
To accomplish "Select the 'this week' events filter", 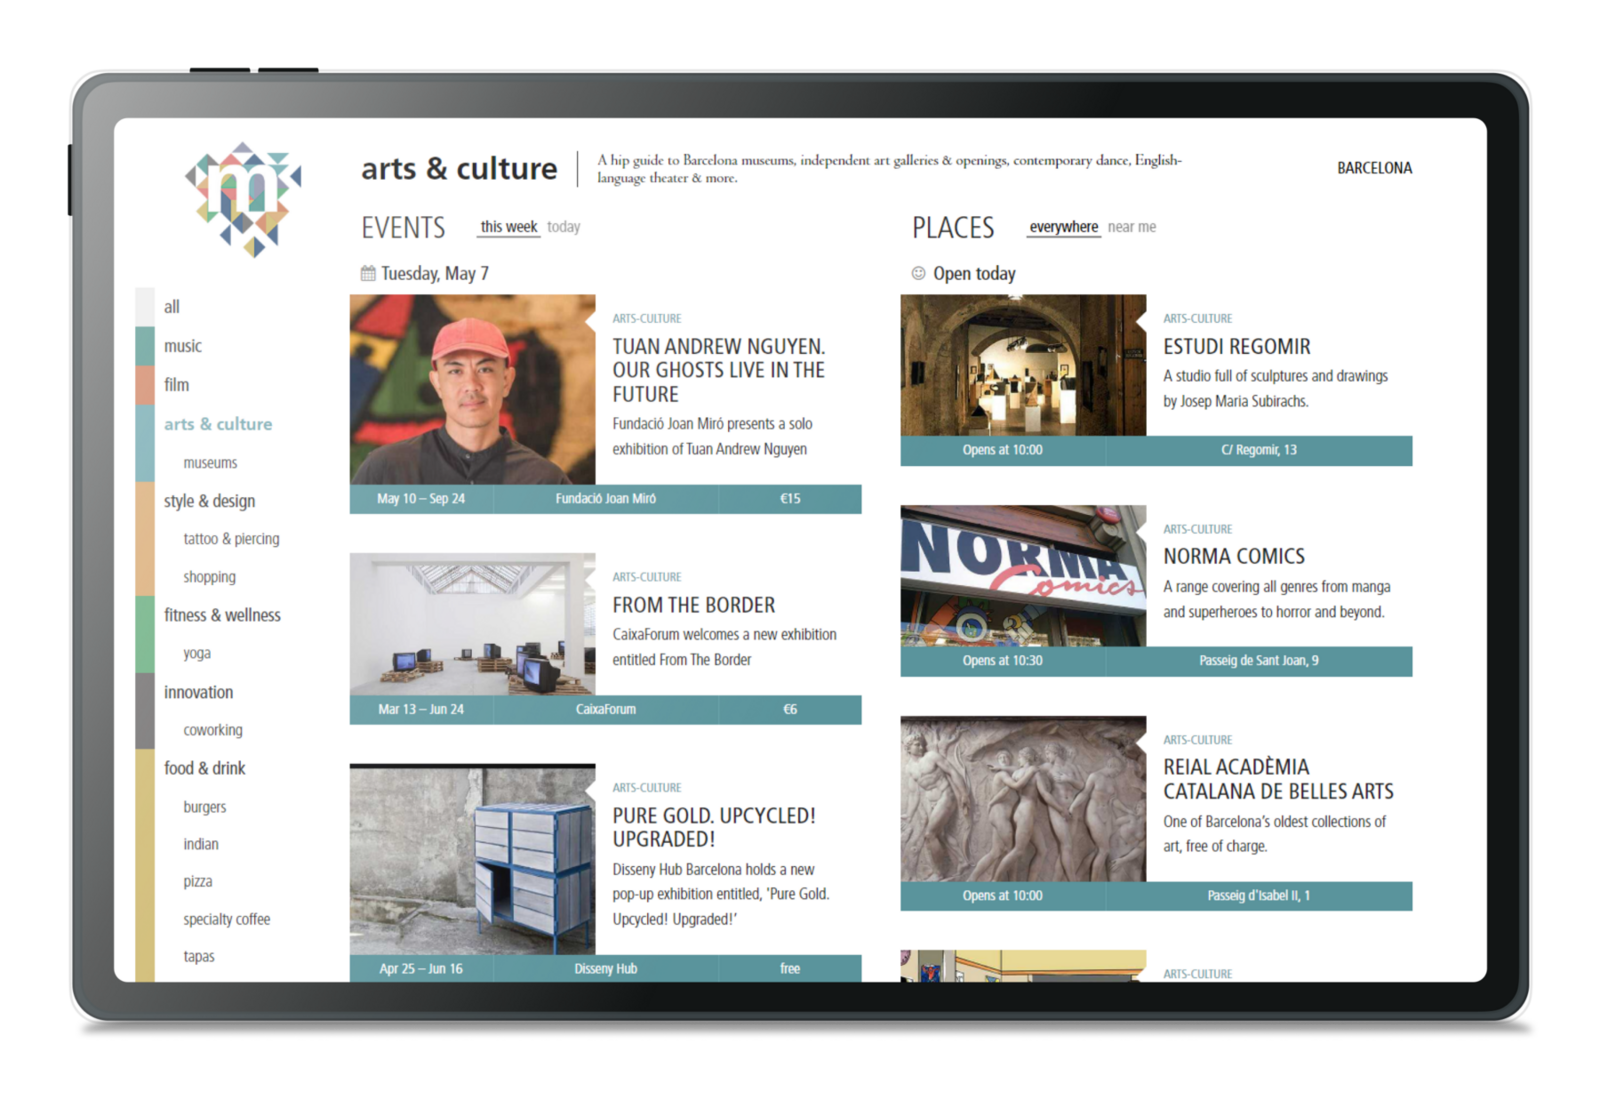I will point(508,227).
